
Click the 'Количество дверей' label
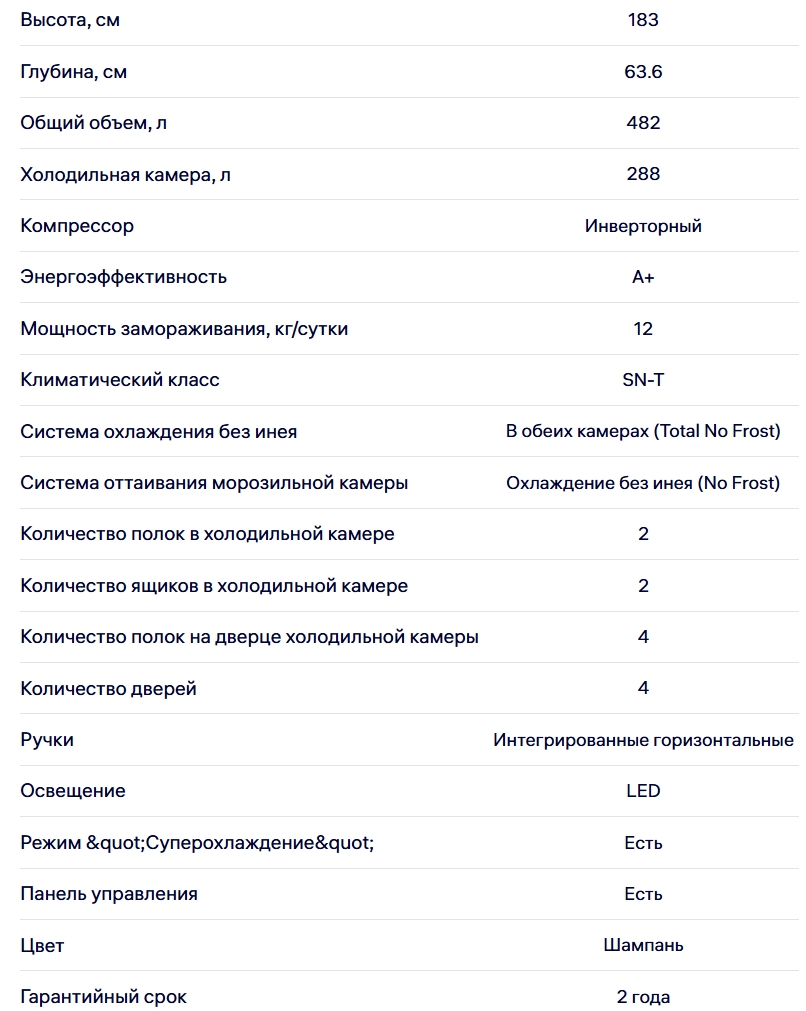coord(108,689)
